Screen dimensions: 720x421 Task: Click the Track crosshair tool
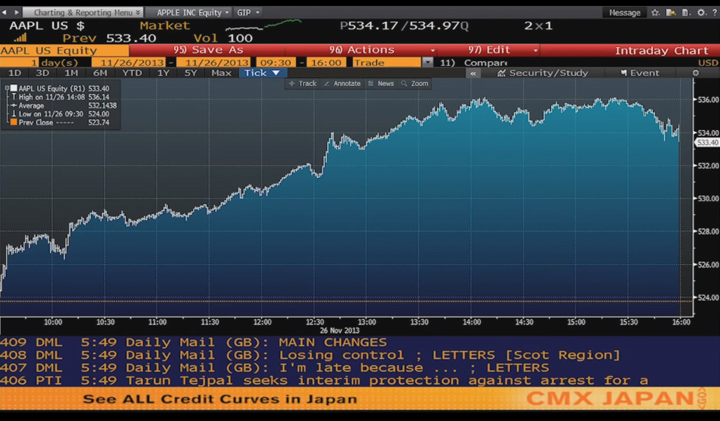[x=302, y=84]
